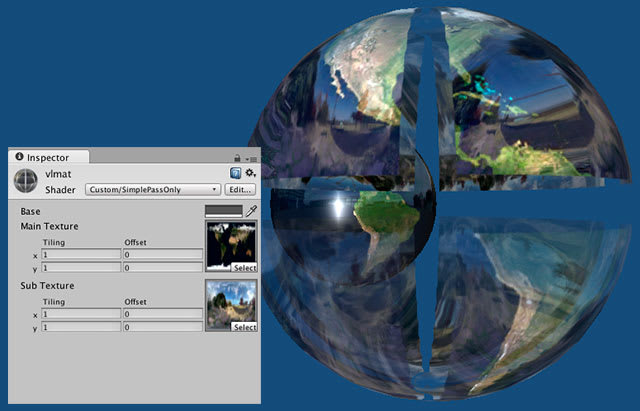This screenshot has height=411, width=640.
Task: Click Sub Texture Tiling x field
Action: (x=80, y=314)
